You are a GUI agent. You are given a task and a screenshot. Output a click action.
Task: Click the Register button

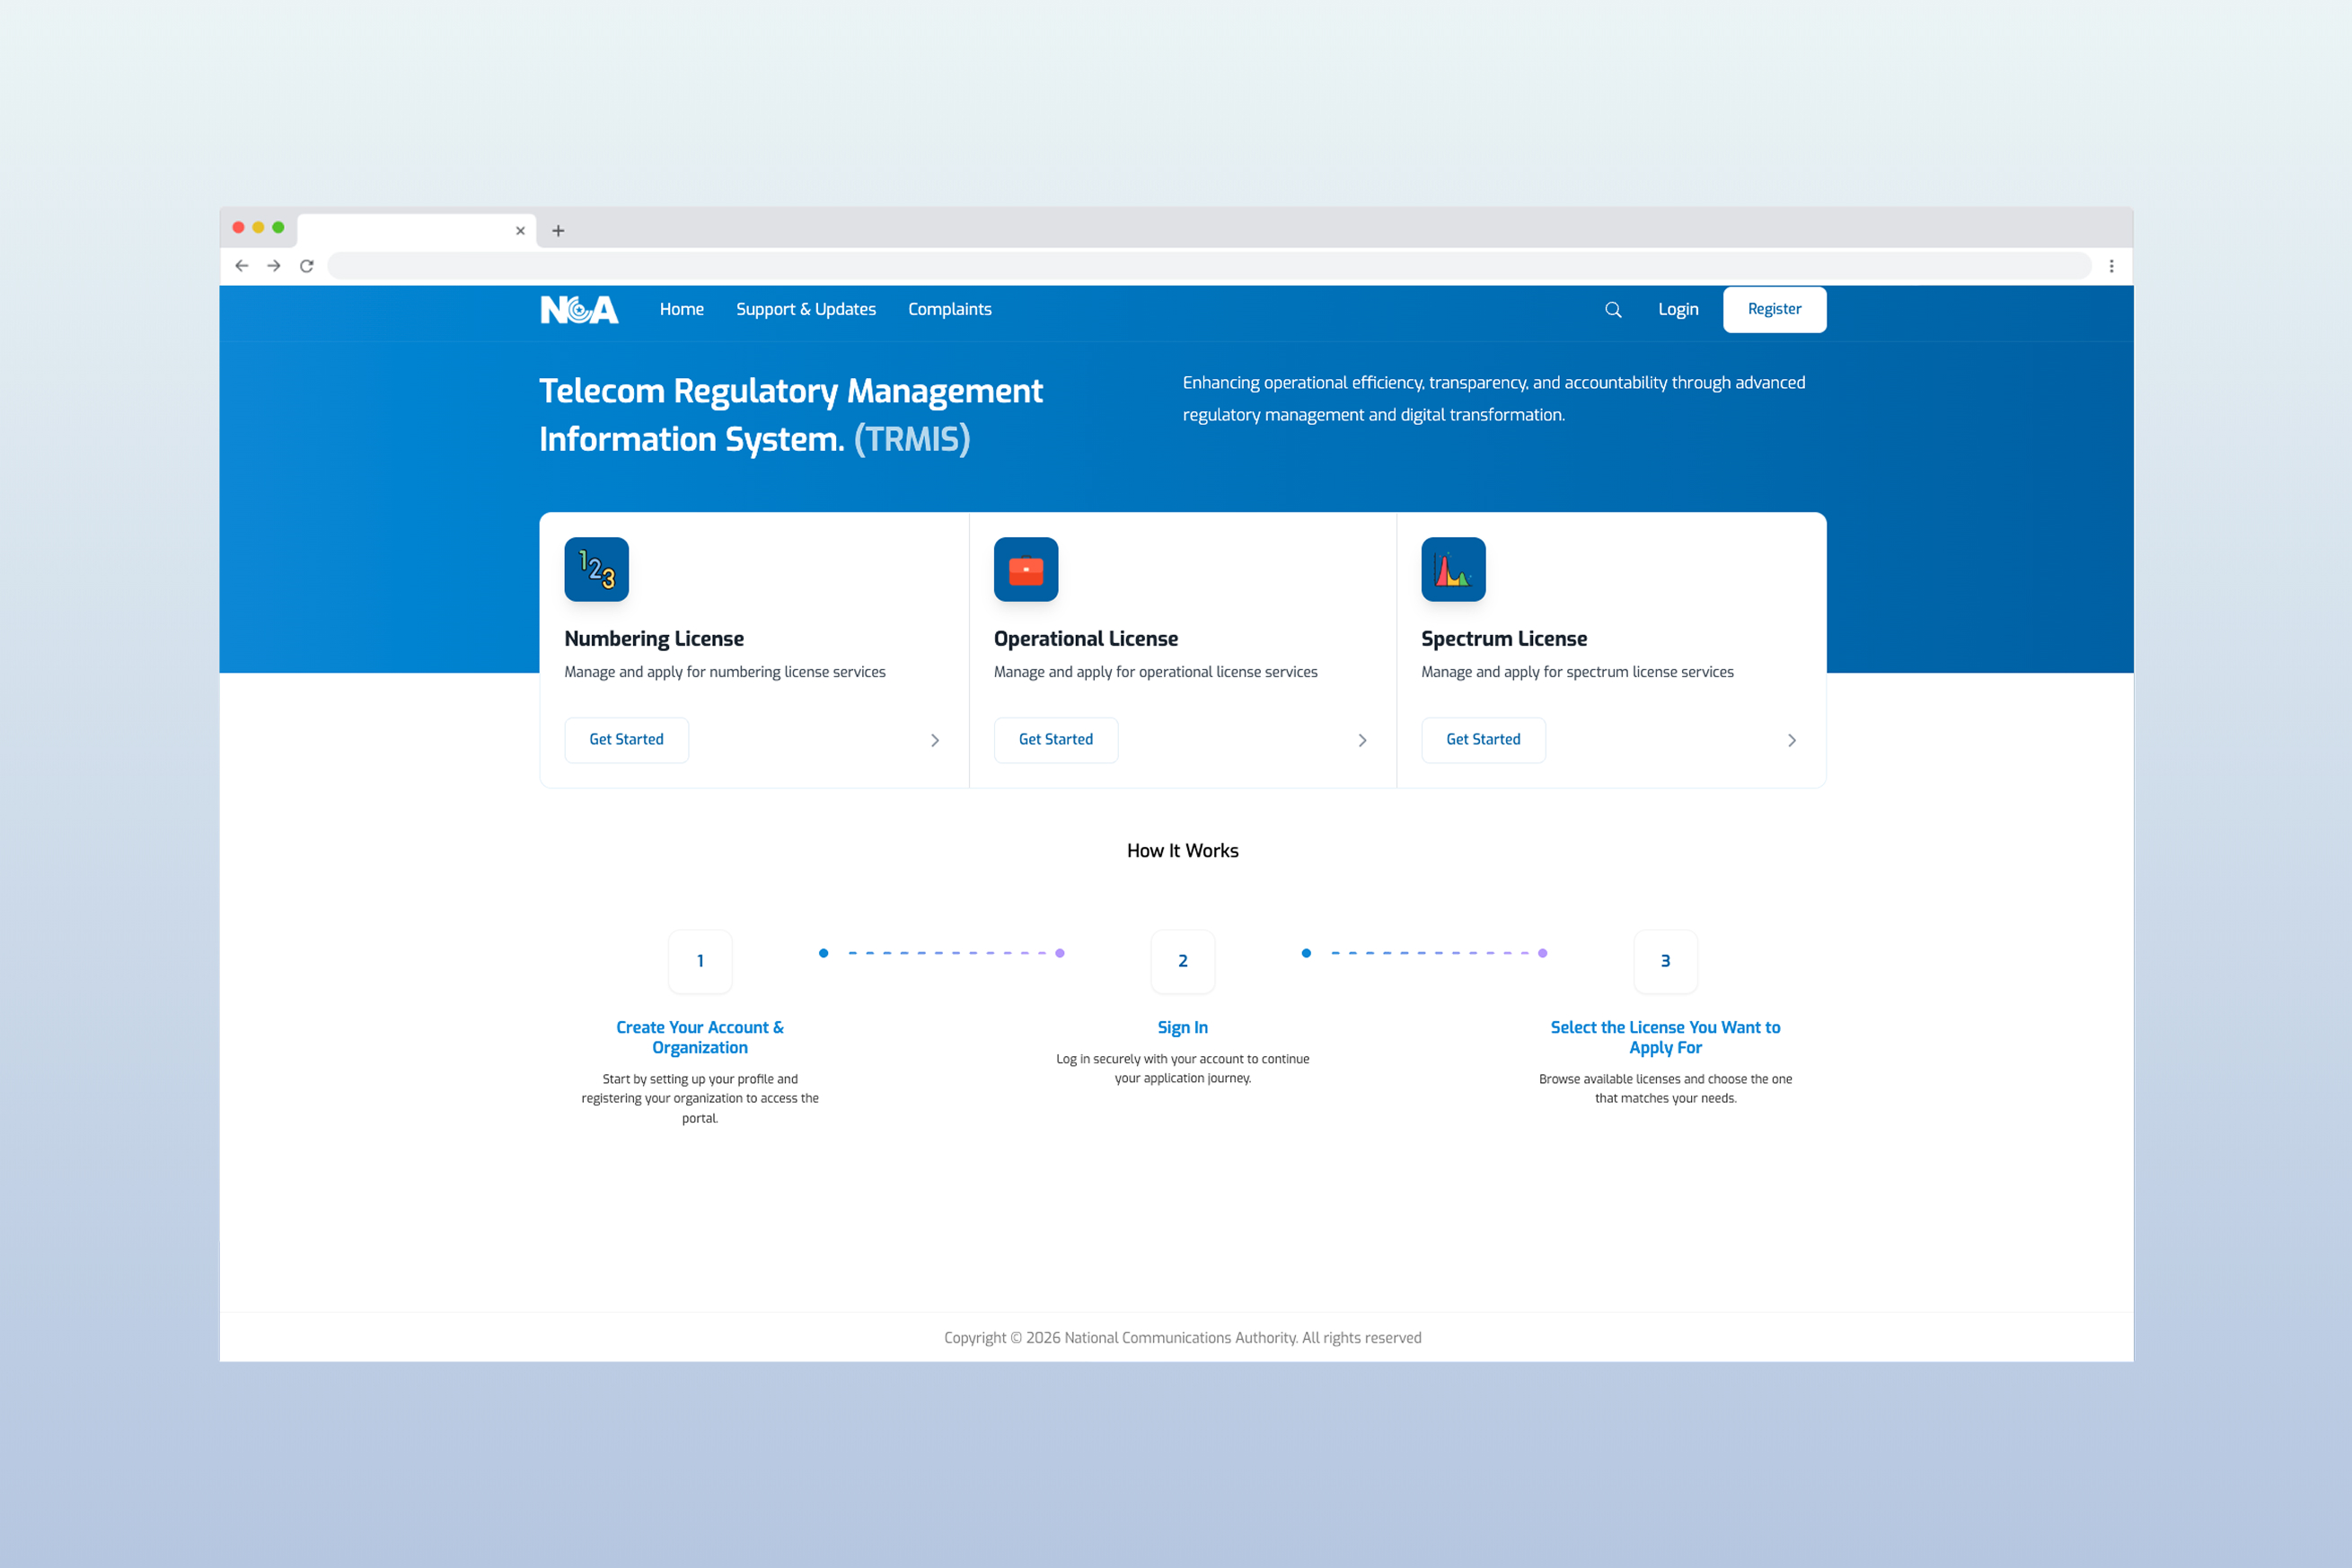coord(1774,310)
